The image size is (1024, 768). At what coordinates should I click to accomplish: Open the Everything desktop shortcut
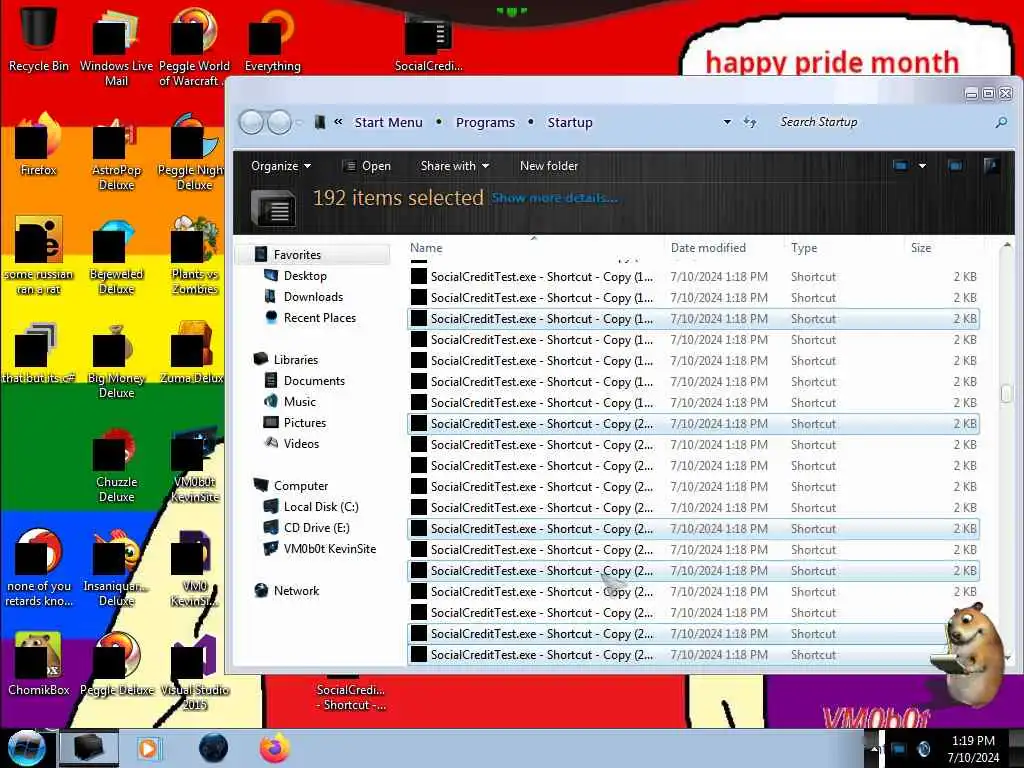pyautogui.click(x=272, y=40)
